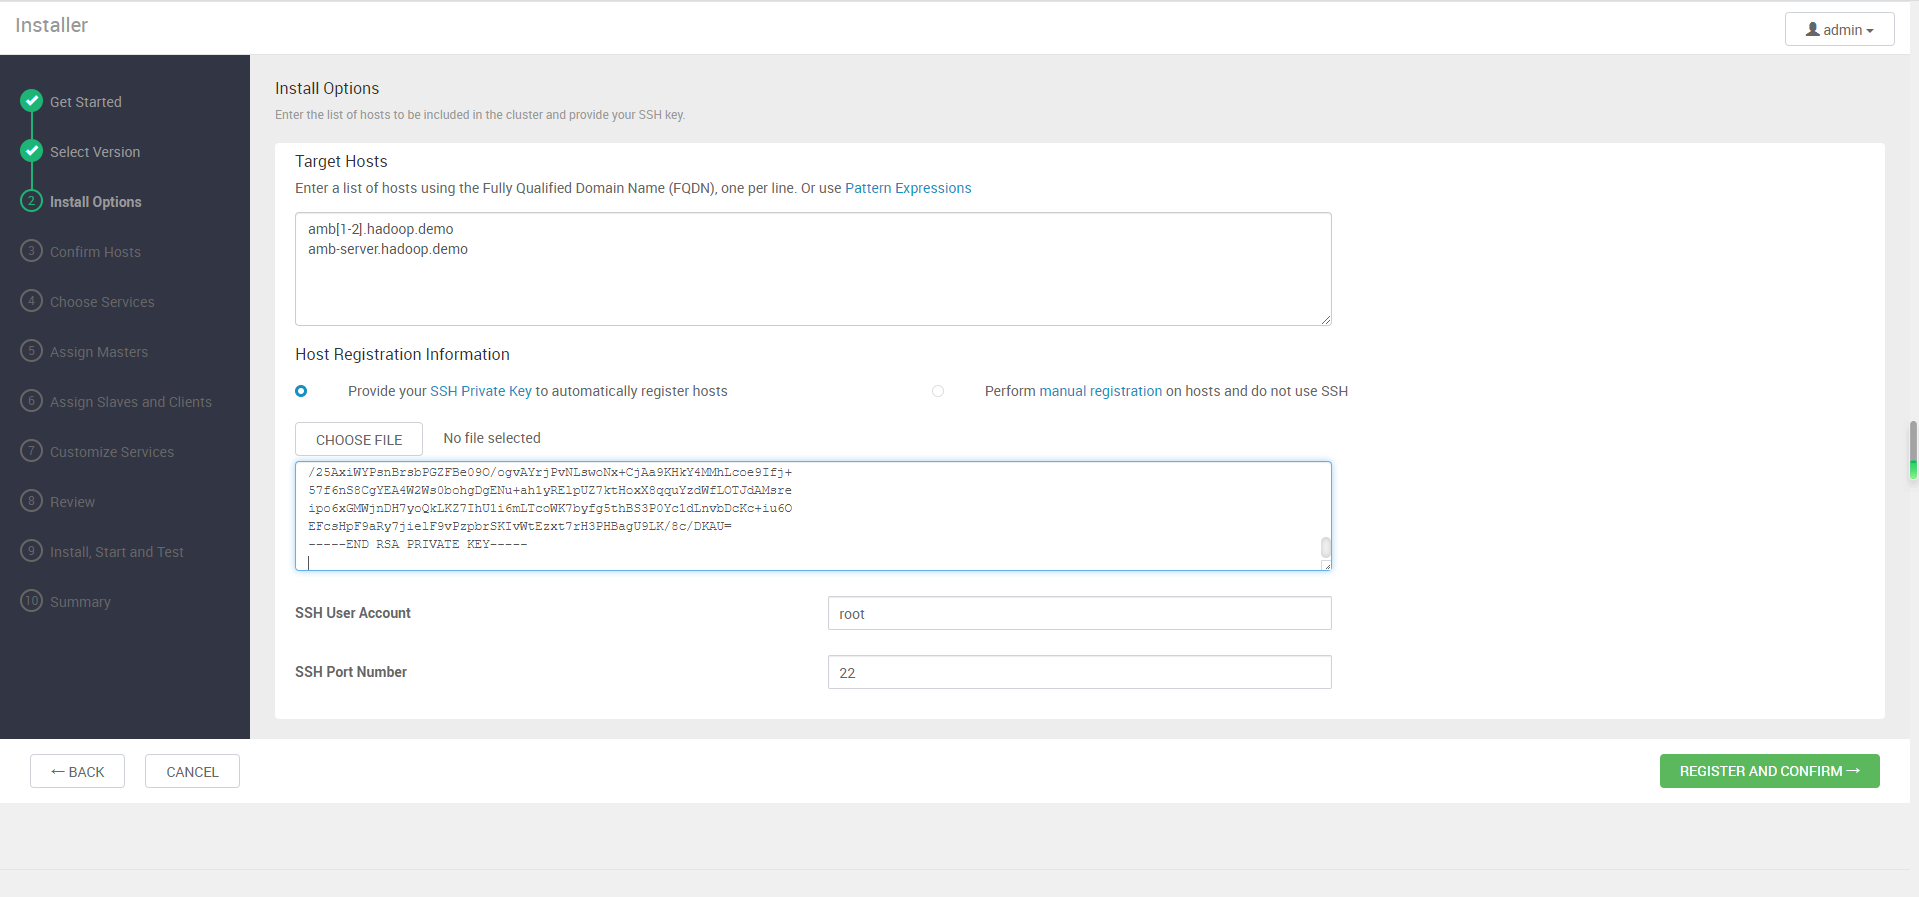The width and height of the screenshot is (1919, 897).
Task: Select the manual registration radio button
Action: pos(938,391)
